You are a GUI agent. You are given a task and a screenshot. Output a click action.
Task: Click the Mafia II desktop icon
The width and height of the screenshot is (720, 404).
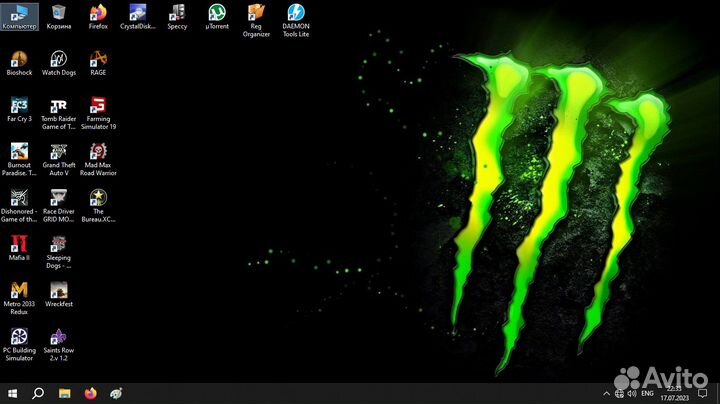tap(19, 244)
